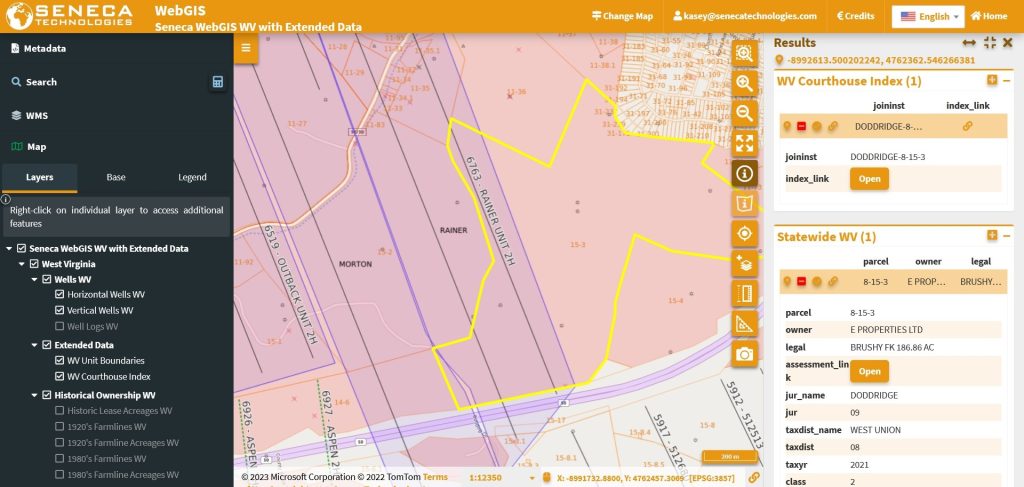Zoom to DODDRIDGE-8 row using pin icon
The width and height of the screenshot is (1024, 487).
787,126
